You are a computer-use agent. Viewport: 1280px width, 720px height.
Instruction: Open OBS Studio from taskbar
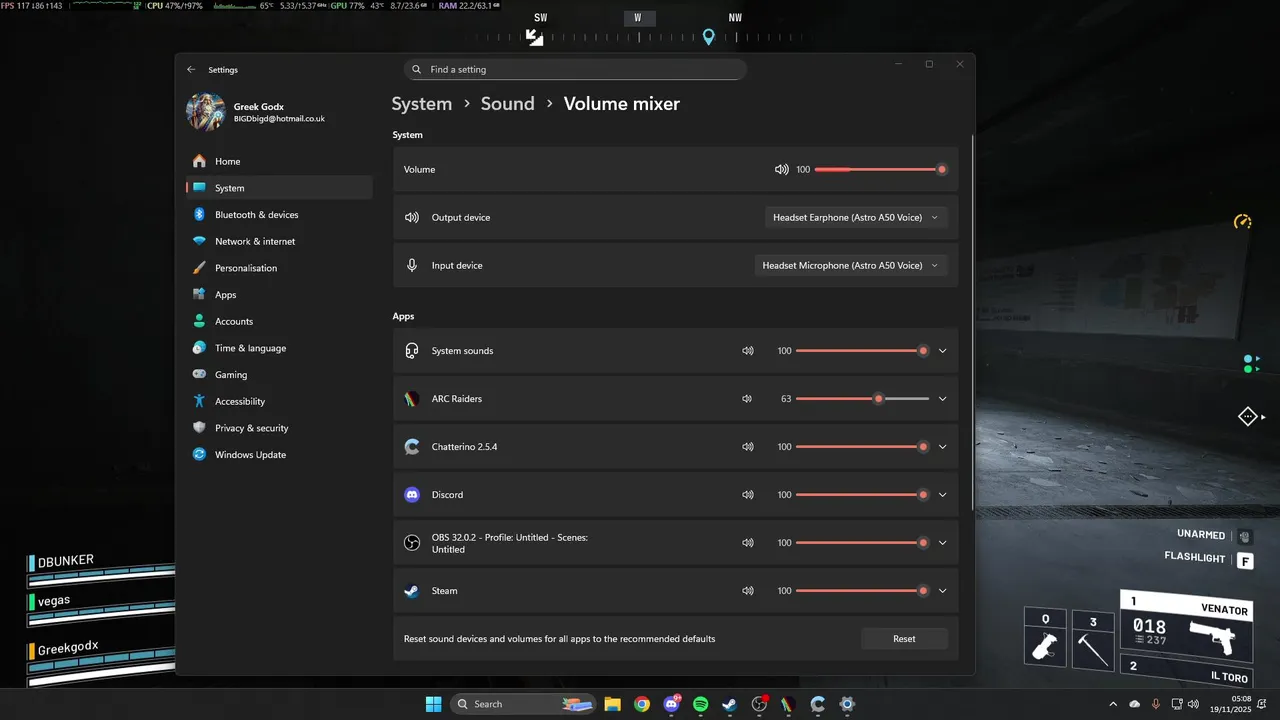[x=759, y=704]
